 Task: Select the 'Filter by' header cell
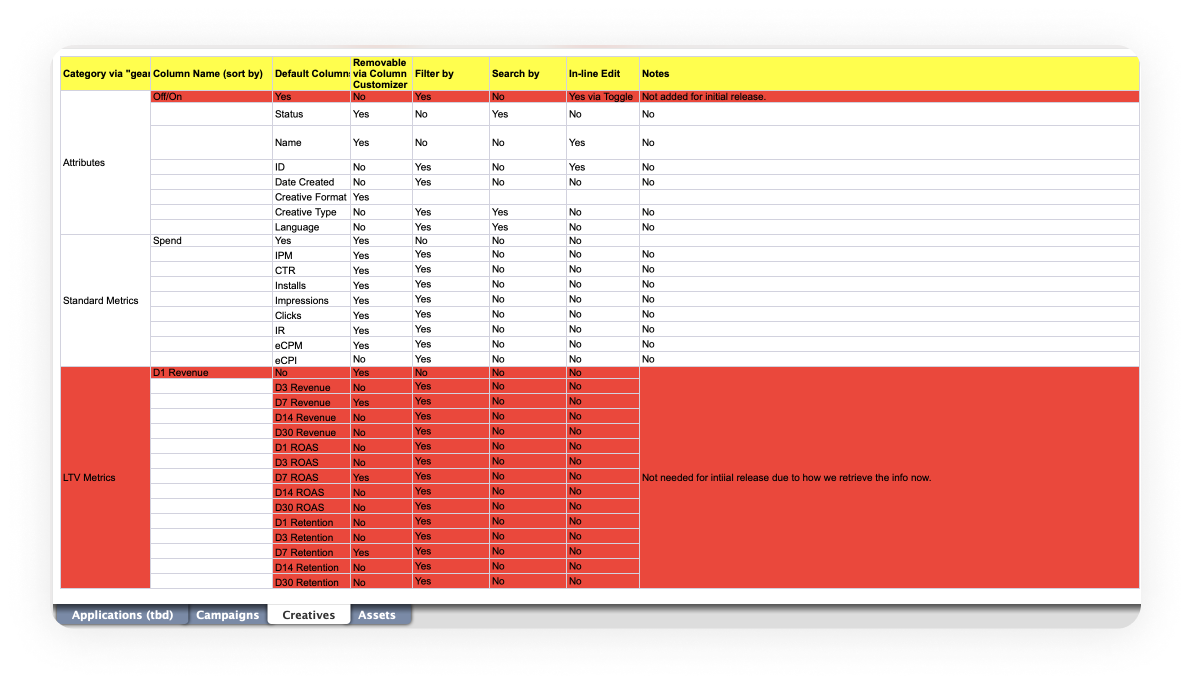450,74
